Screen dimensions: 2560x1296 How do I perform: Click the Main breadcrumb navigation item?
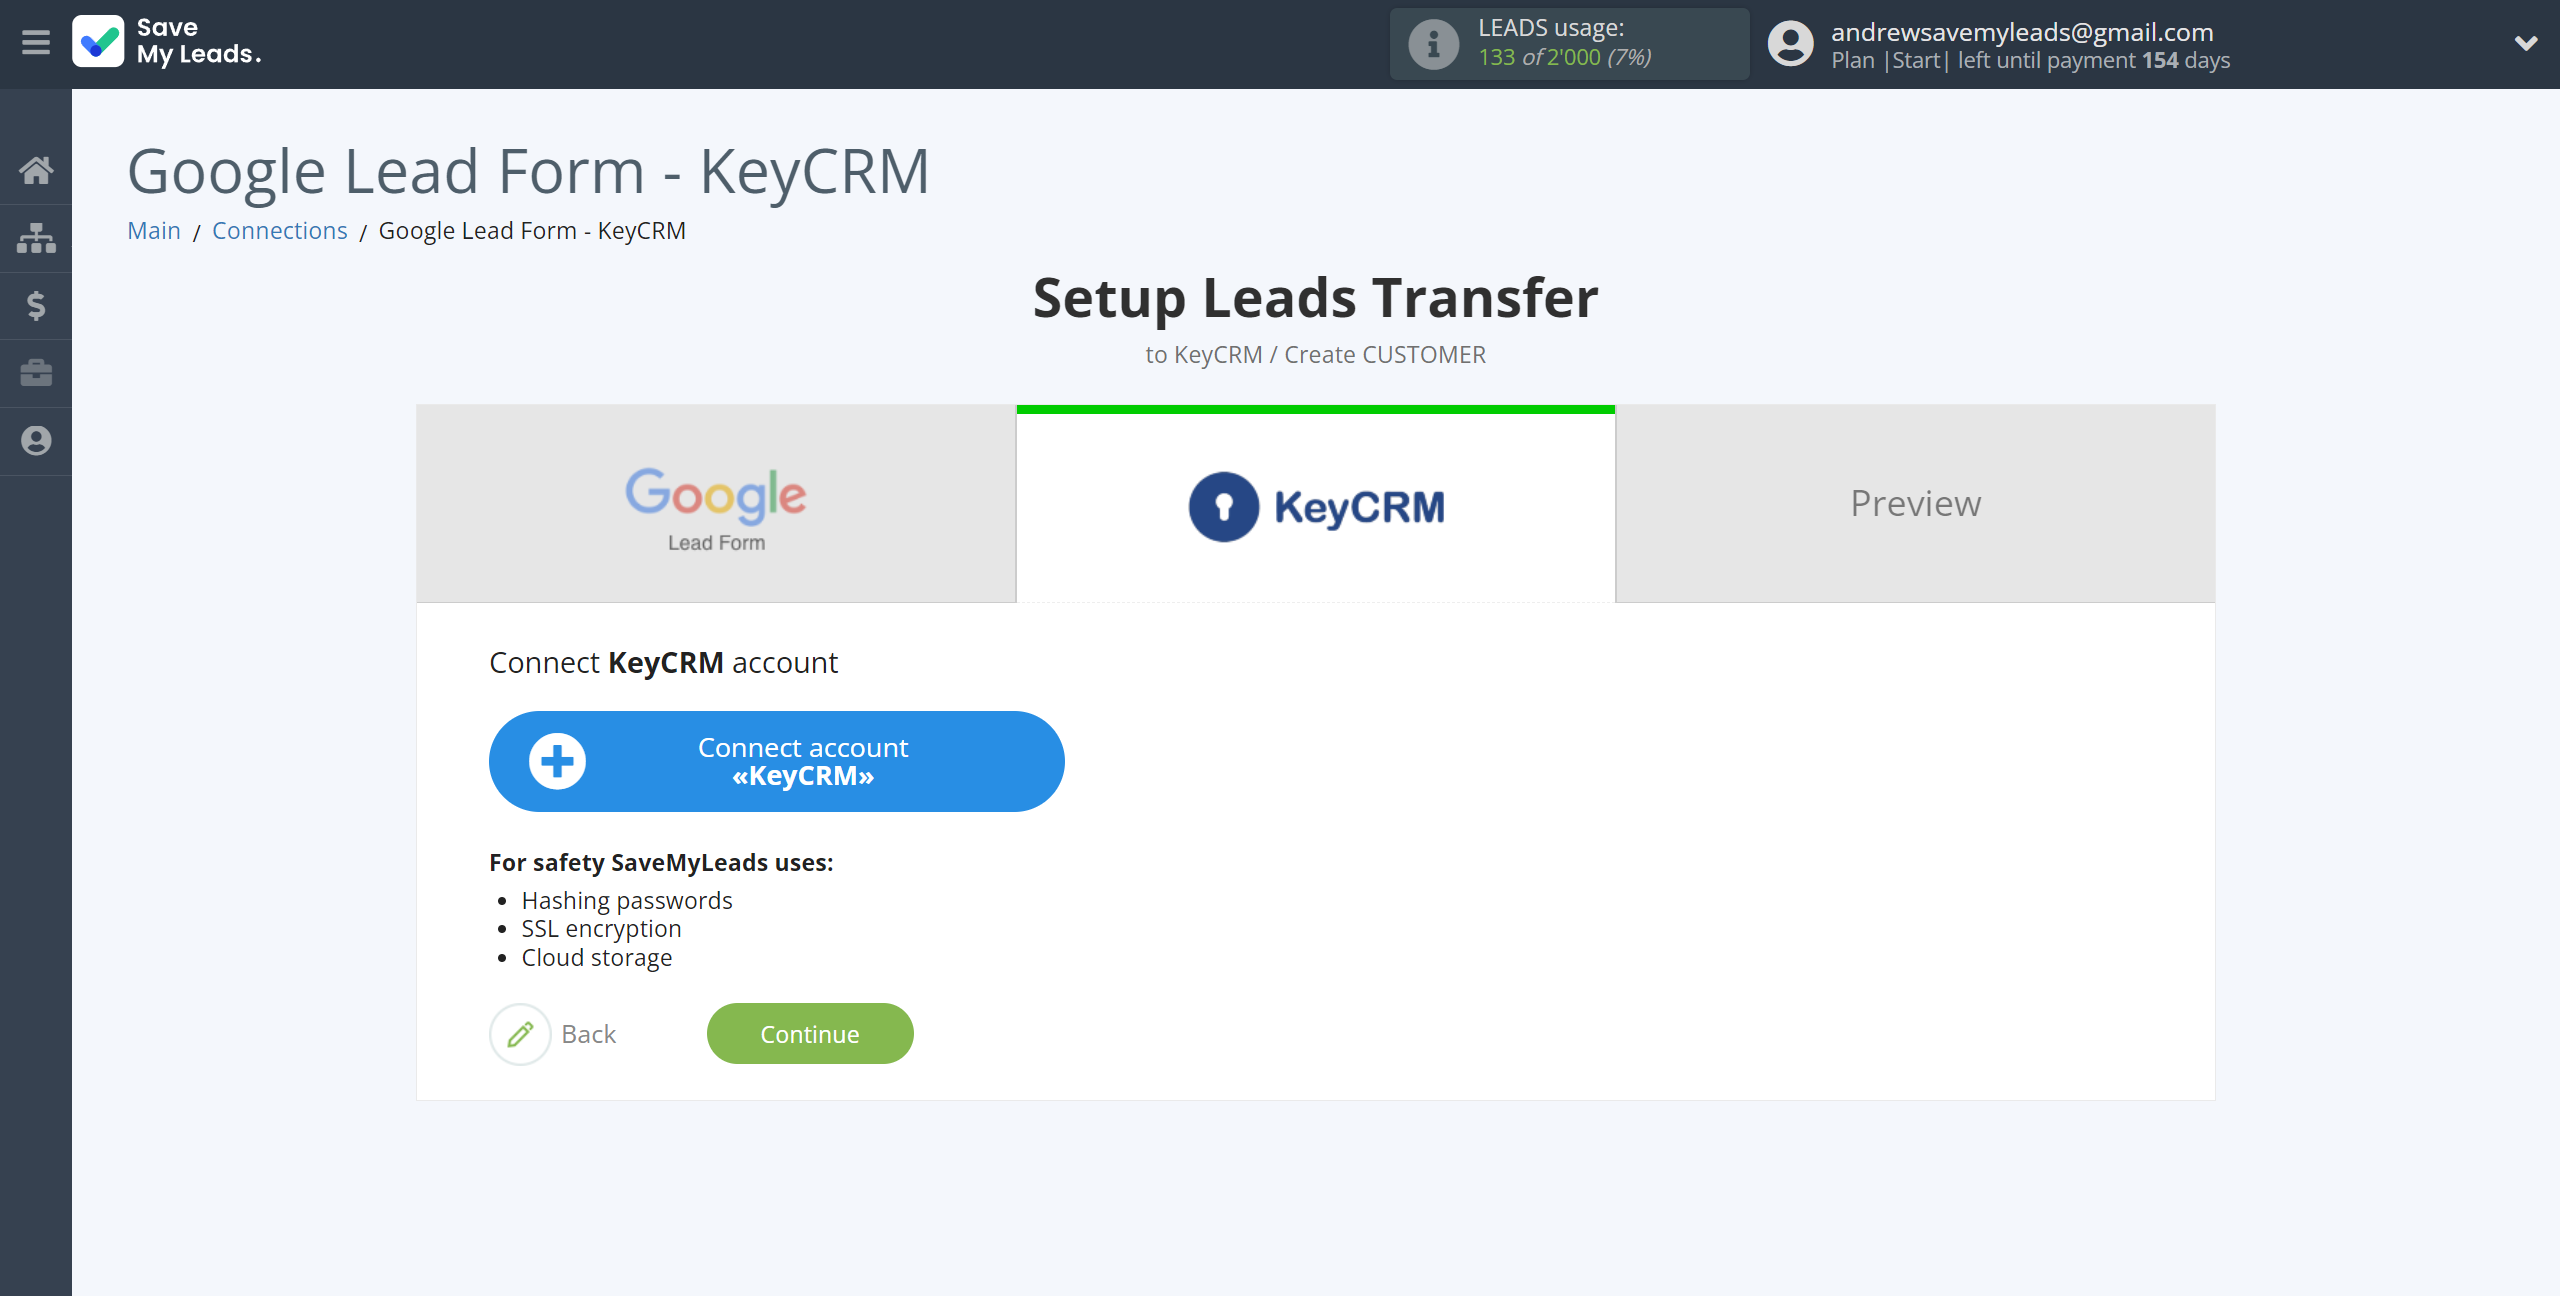155,230
